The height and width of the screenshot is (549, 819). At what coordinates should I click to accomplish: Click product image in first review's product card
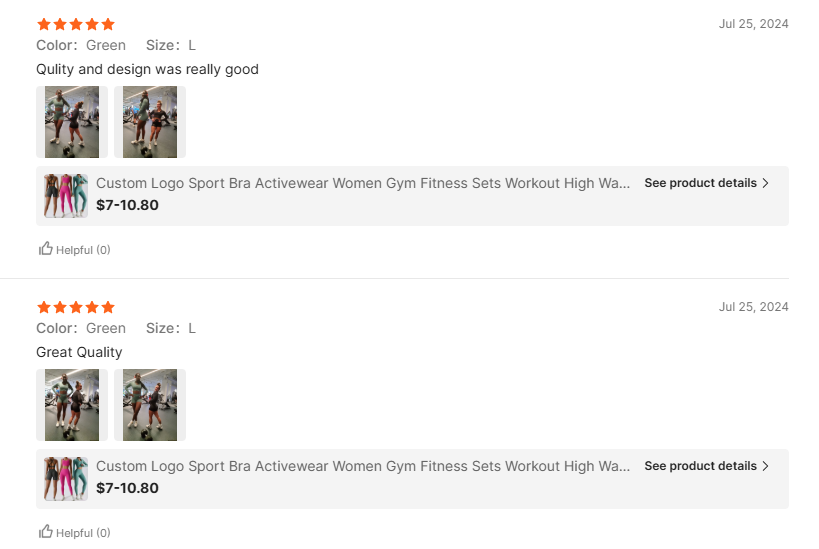[x=66, y=196]
